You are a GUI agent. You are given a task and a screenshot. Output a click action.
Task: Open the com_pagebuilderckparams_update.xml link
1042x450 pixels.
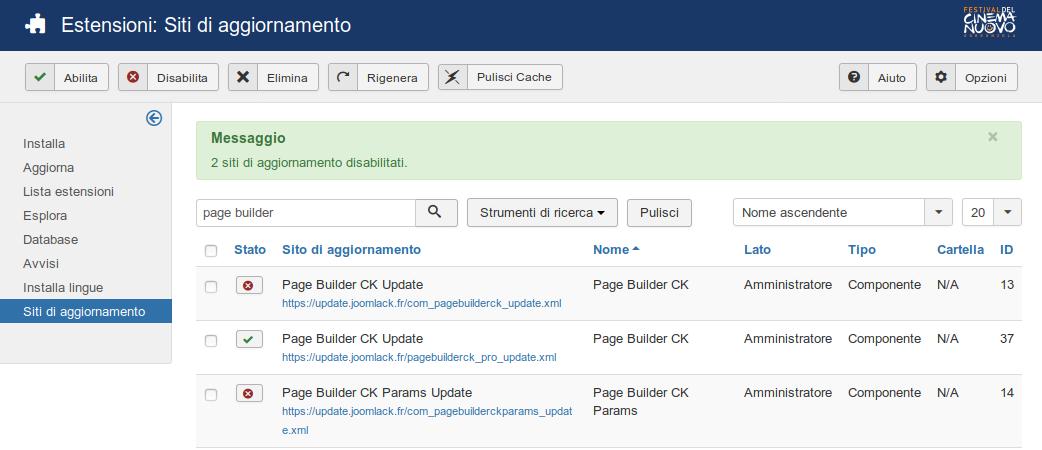point(427,420)
